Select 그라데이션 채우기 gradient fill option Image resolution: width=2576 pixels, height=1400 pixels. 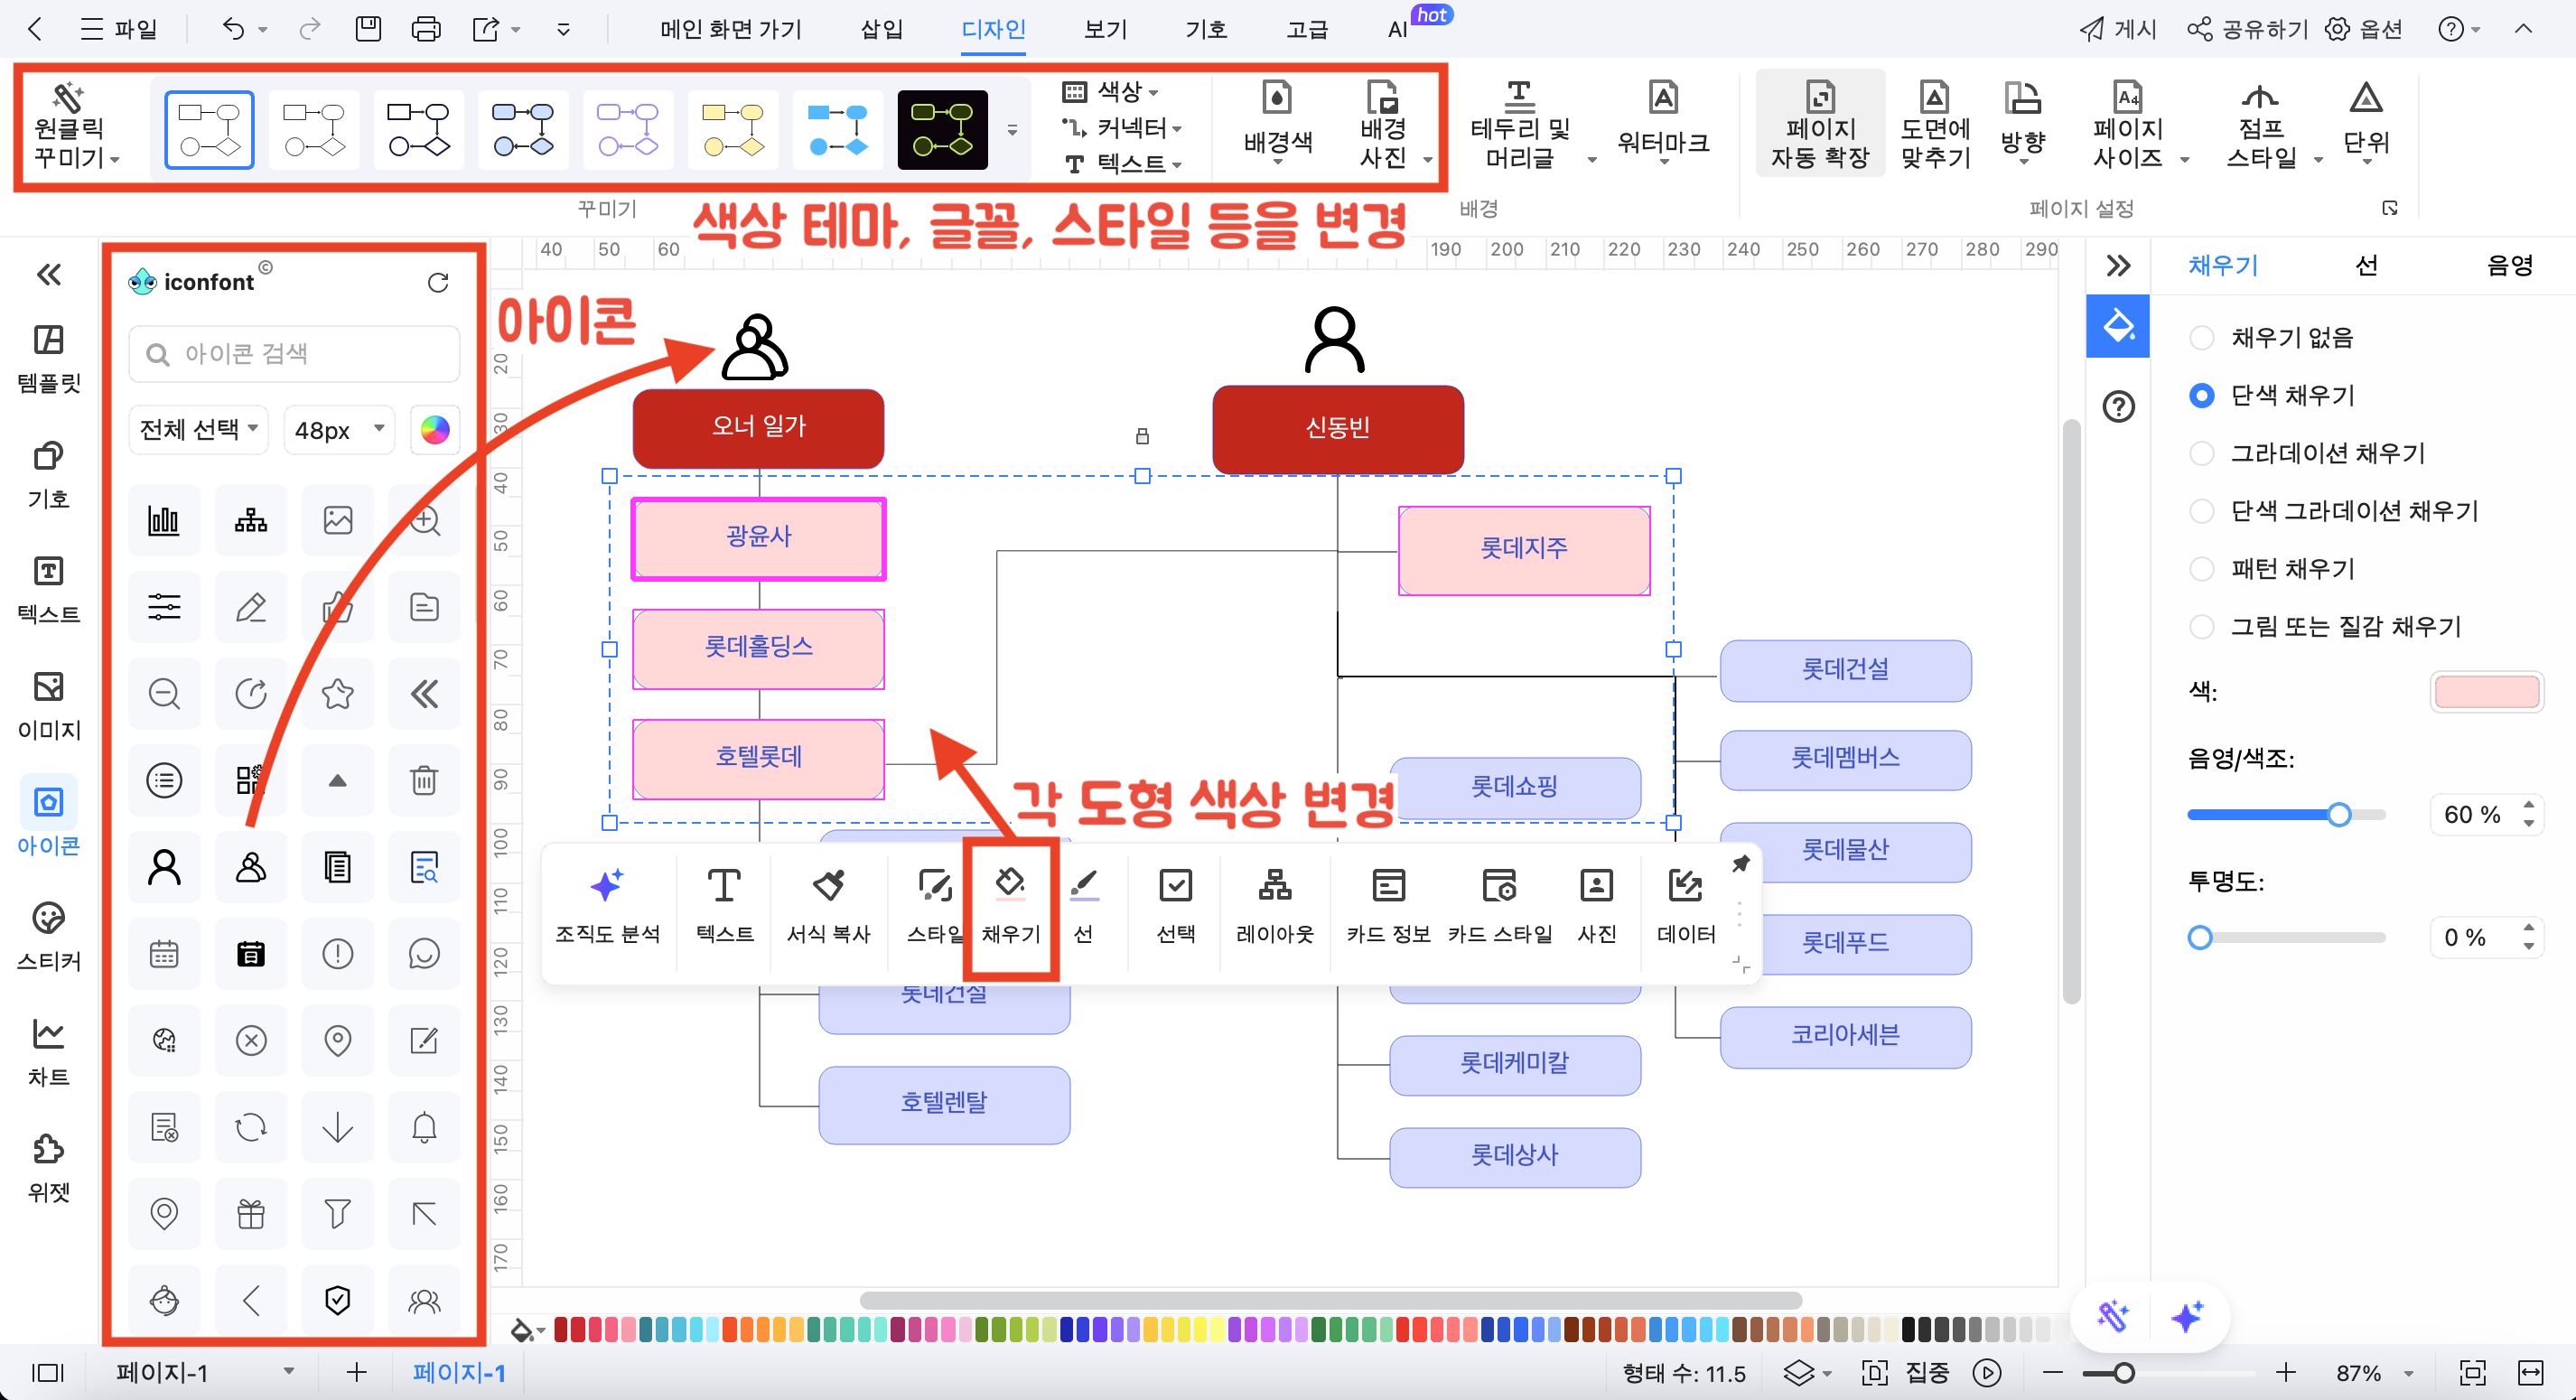click(x=2308, y=453)
